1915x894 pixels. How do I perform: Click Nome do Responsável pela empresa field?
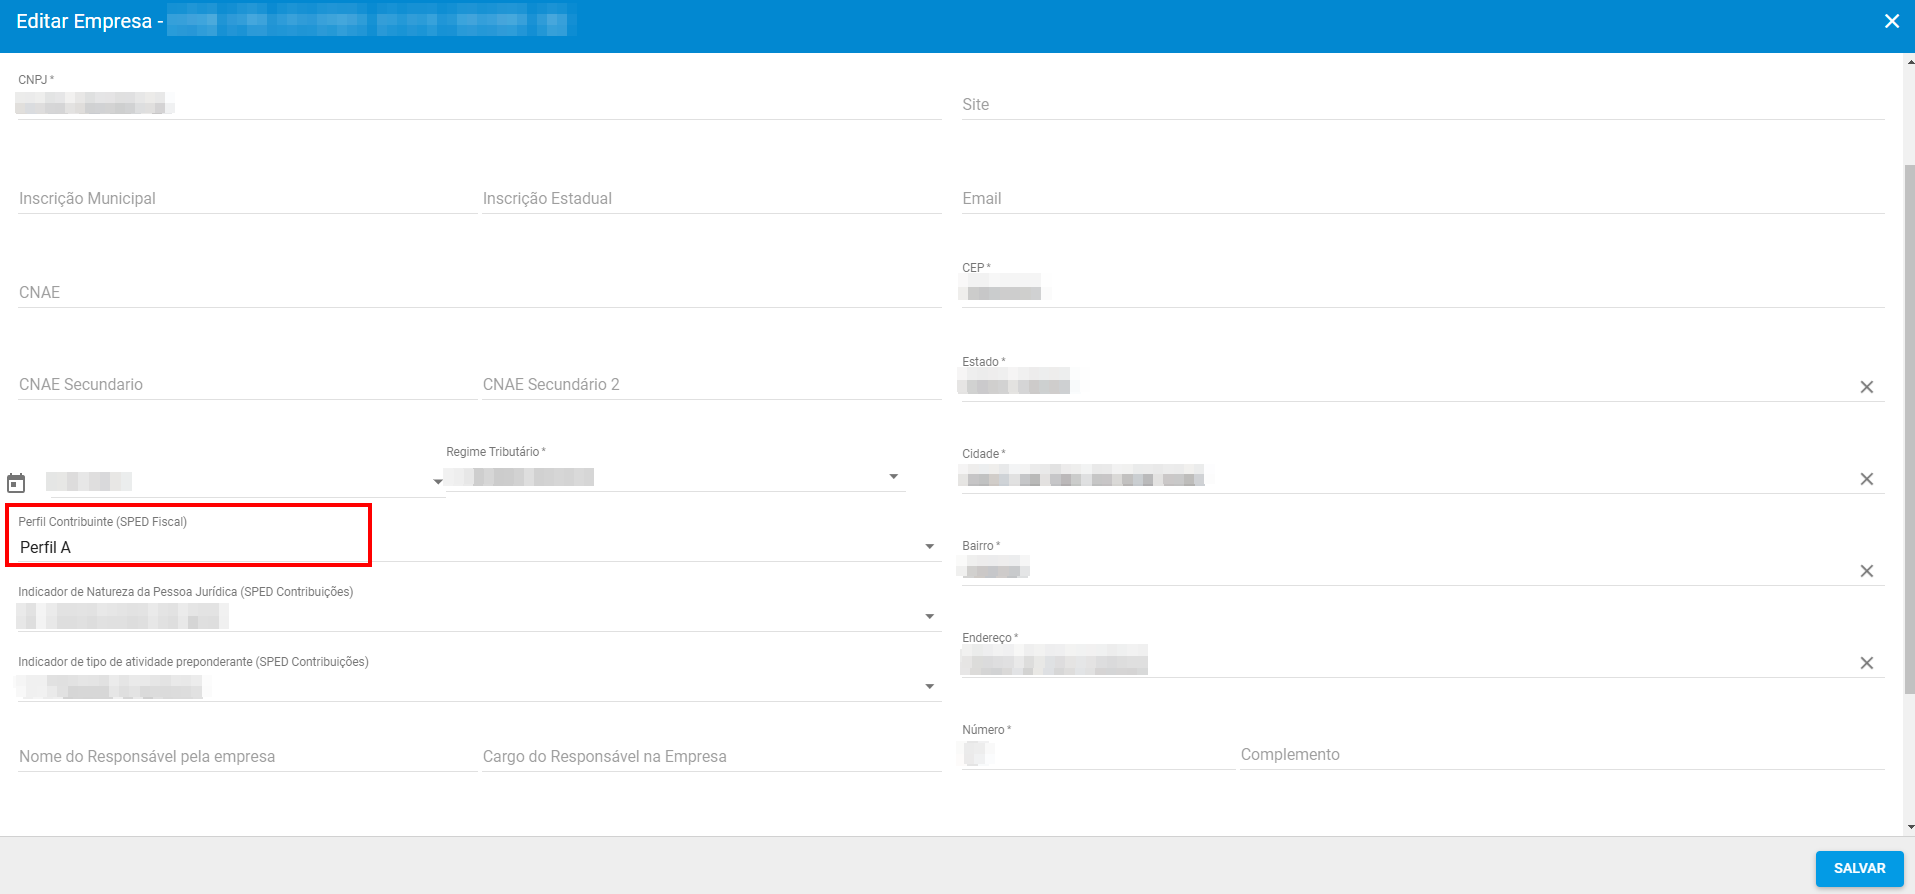click(247, 756)
